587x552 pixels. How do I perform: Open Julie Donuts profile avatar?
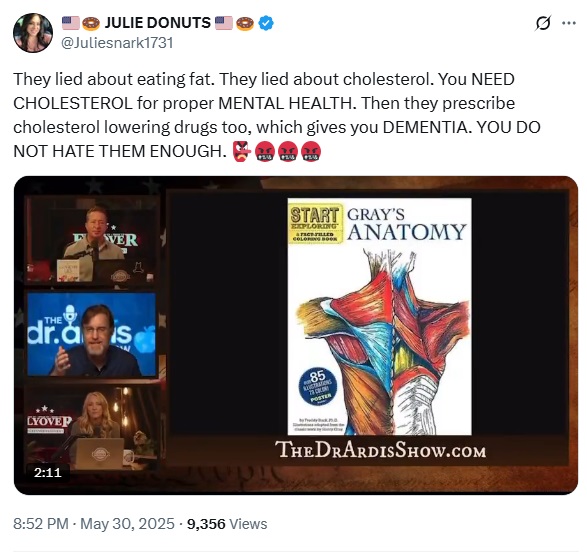point(33,33)
